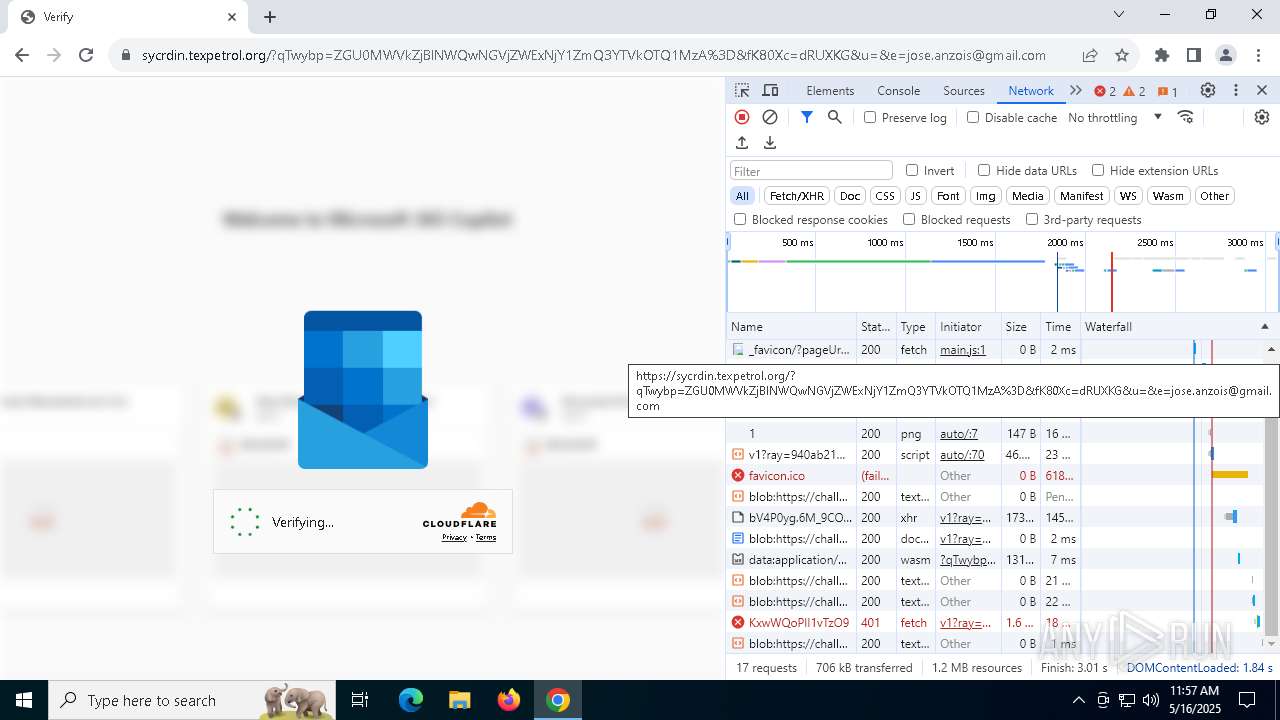Screen dimensions: 1280x720
Task: Check Hide data URLs
Action: tap(984, 170)
